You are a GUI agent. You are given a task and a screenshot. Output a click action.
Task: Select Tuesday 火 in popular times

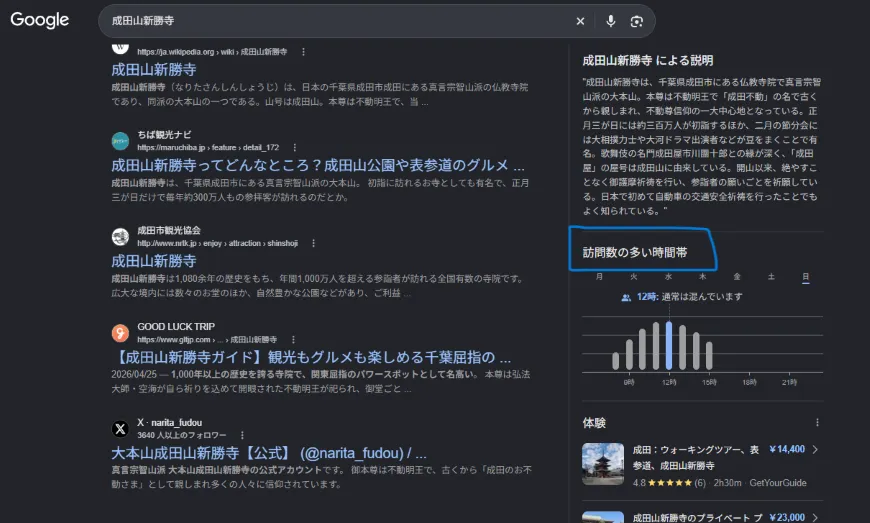pos(634,276)
